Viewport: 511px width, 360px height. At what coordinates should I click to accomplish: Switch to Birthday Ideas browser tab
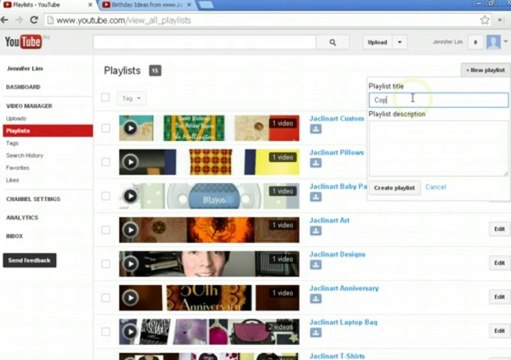click(147, 5)
